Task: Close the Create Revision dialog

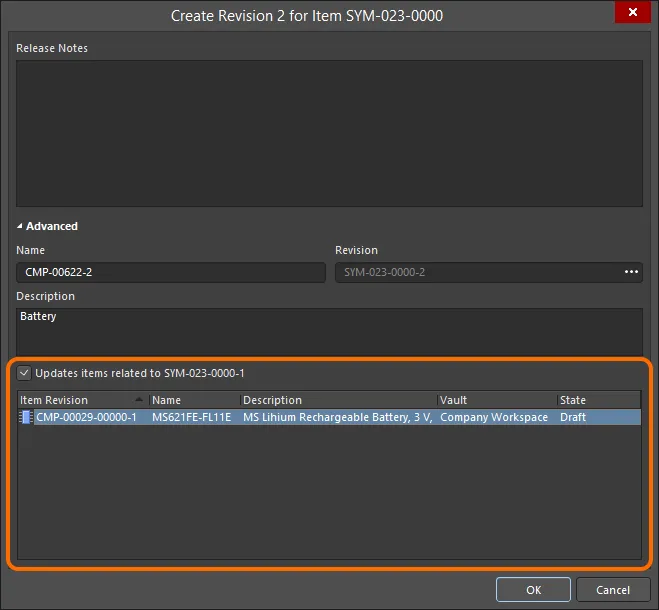Action: (x=633, y=12)
